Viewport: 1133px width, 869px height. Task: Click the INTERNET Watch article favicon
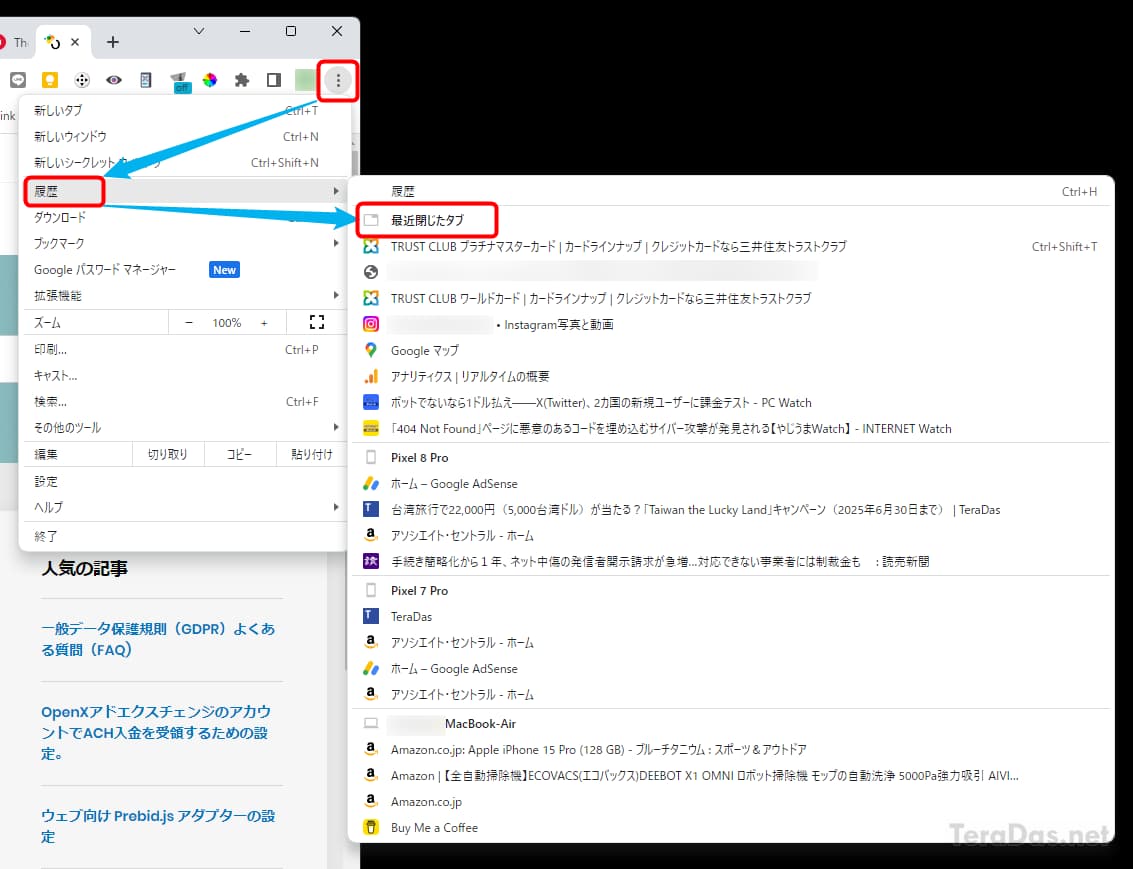(x=371, y=428)
